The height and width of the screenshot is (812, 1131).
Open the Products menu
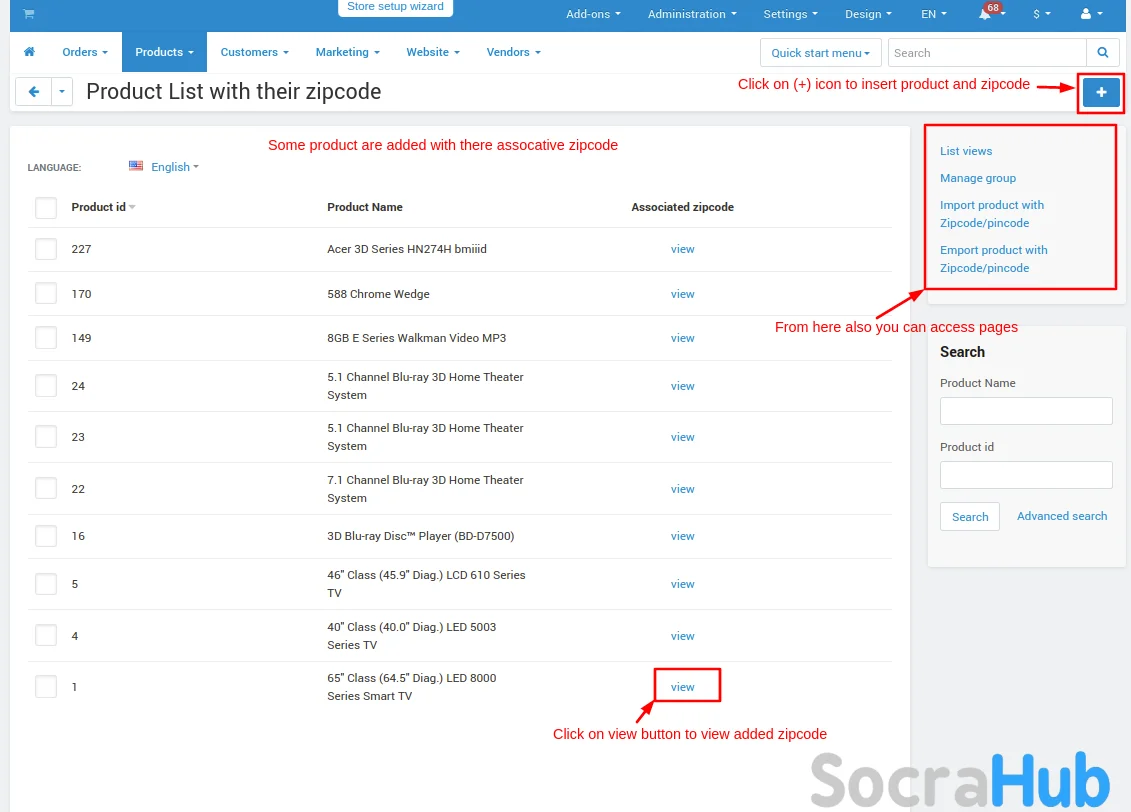[164, 52]
